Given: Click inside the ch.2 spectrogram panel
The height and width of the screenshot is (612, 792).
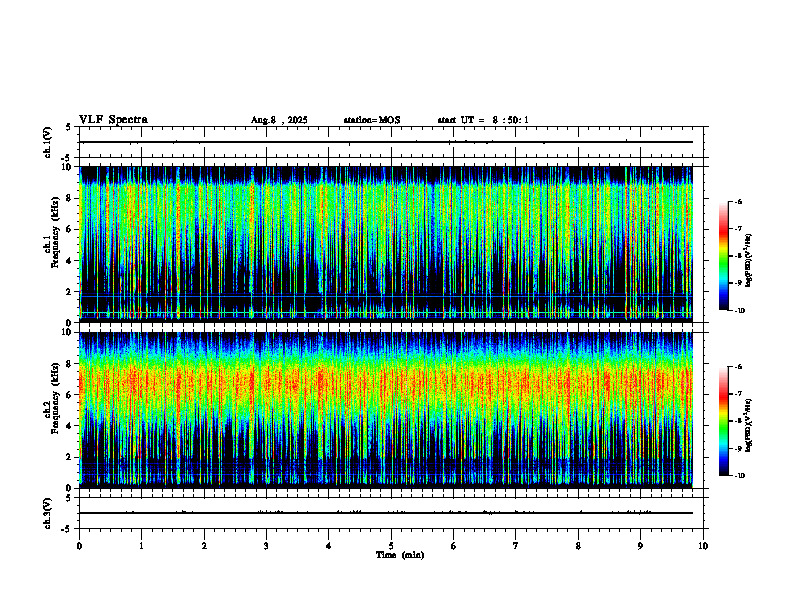Looking at the screenshot, I should [x=386, y=410].
